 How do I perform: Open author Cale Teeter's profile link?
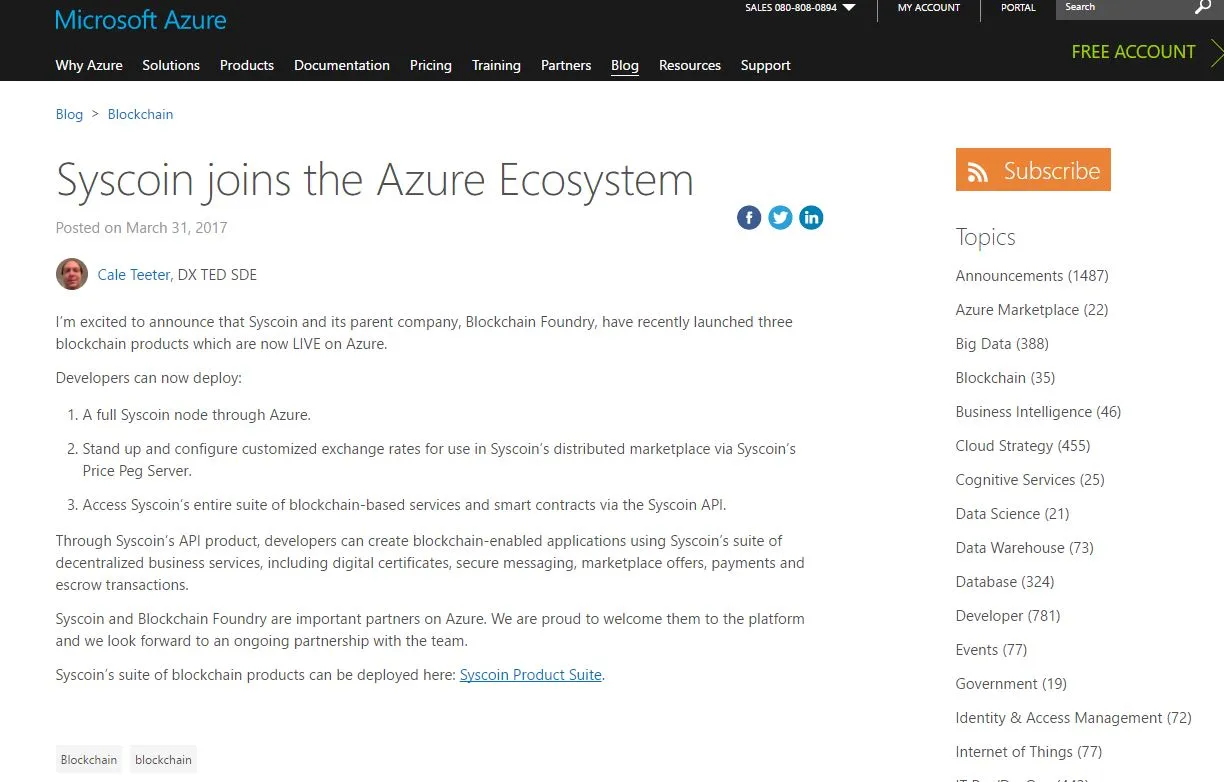[134, 274]
